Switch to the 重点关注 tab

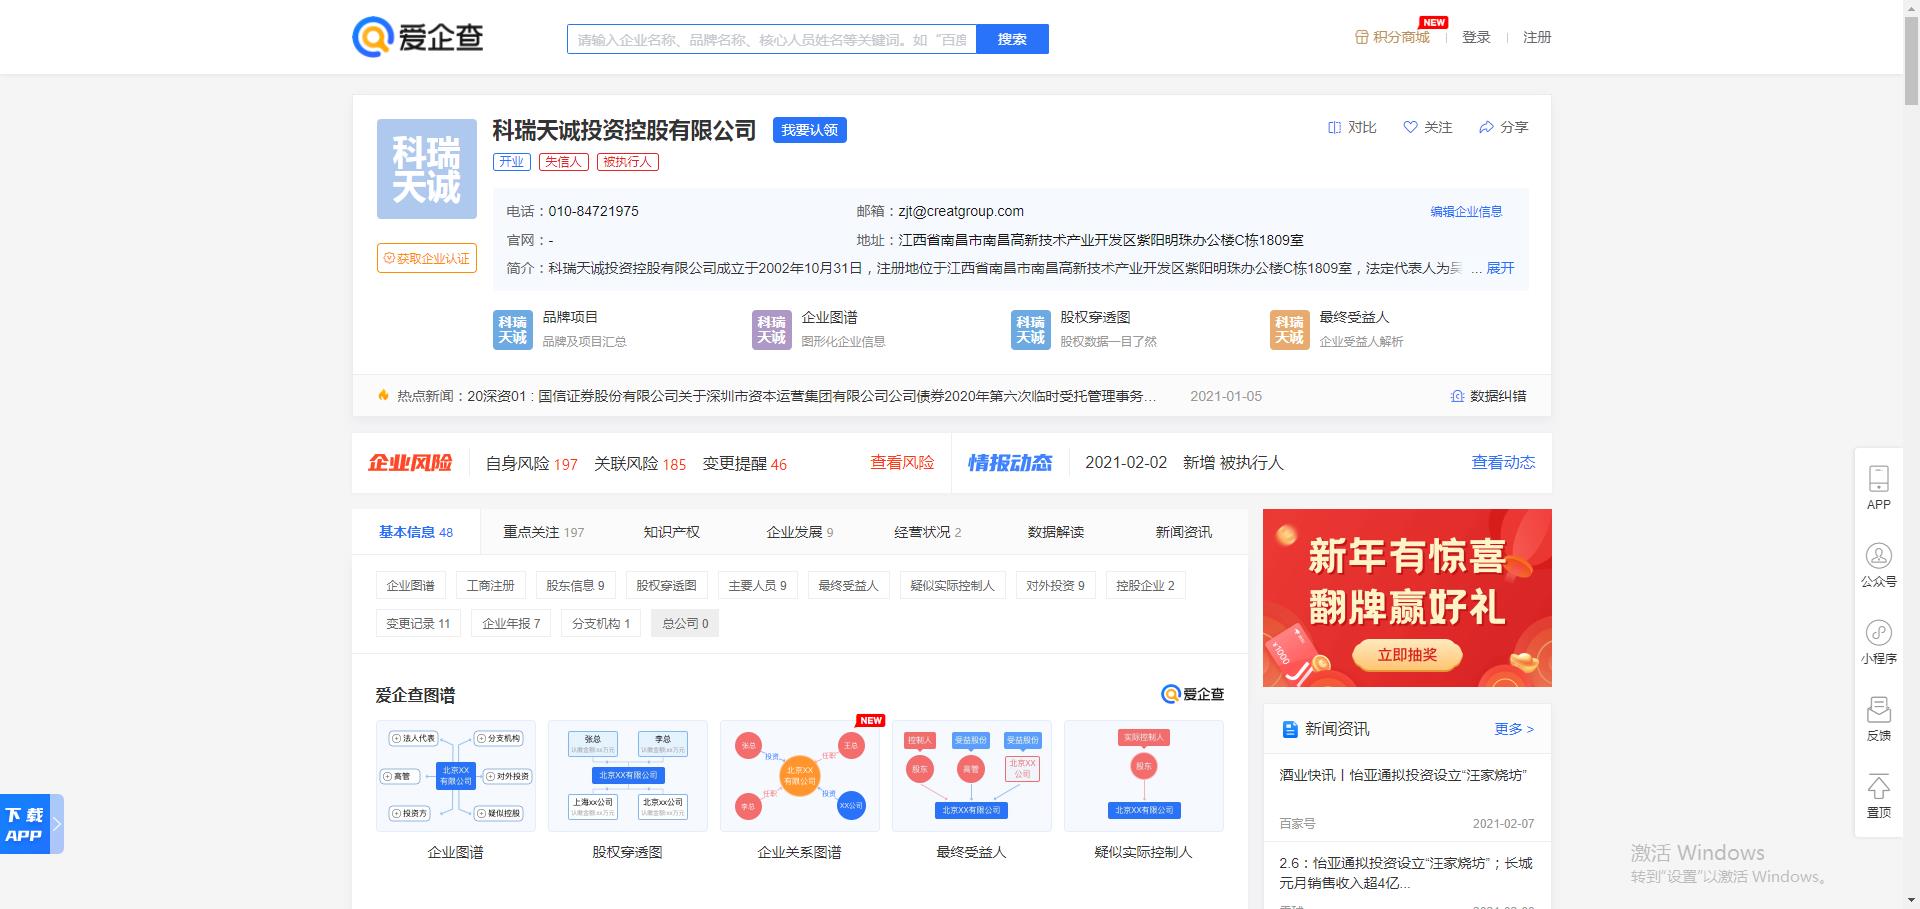coord(544,532)
